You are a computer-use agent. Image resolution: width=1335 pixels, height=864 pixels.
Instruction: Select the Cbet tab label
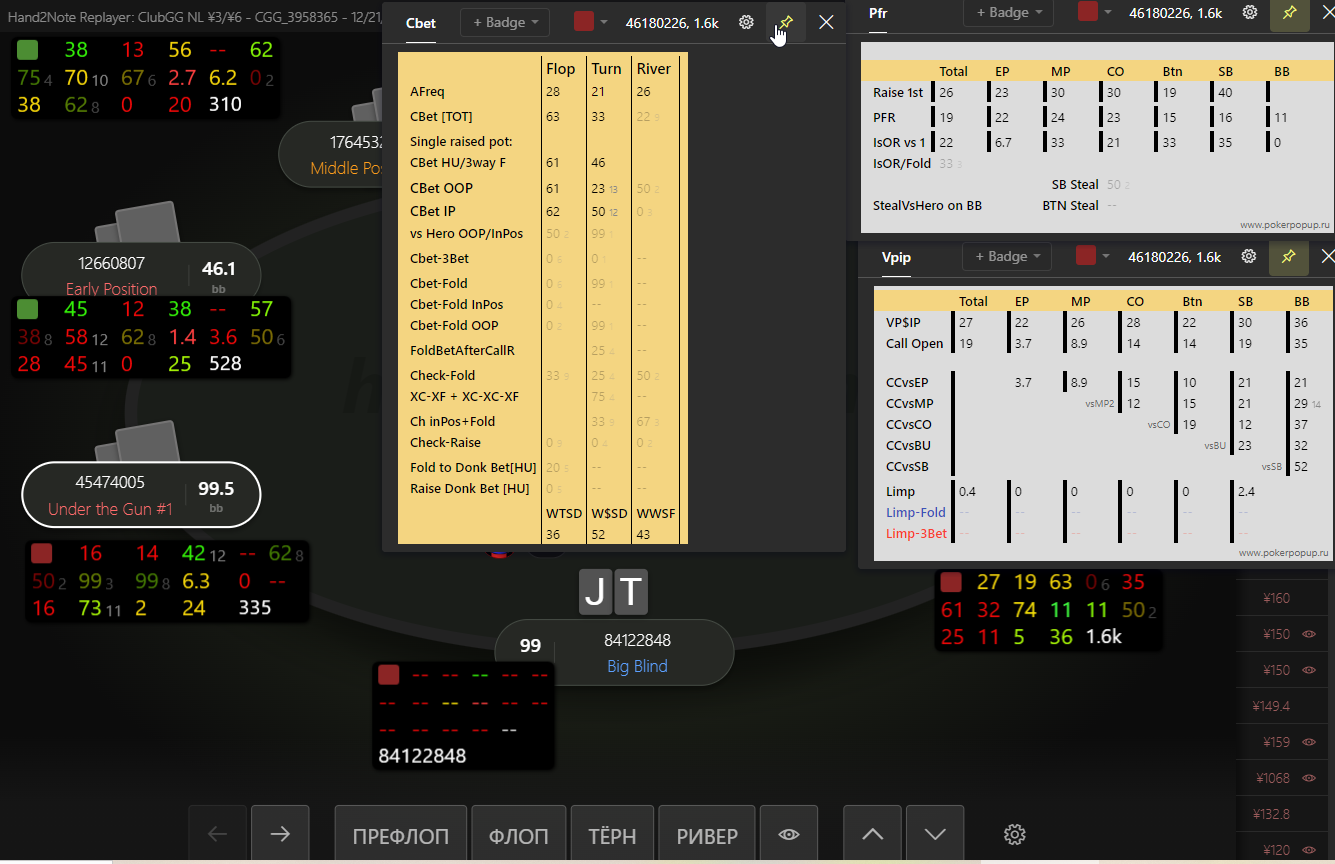(x=421, y=23)
